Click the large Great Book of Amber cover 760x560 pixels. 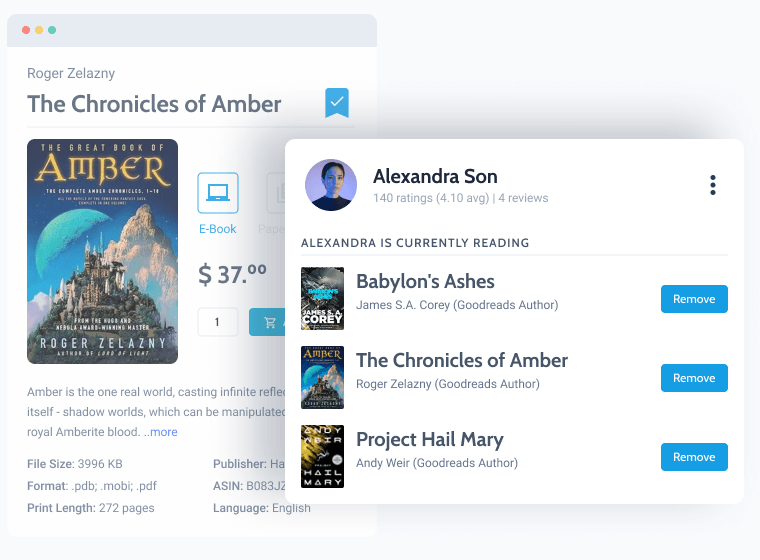tap(102, 252)
